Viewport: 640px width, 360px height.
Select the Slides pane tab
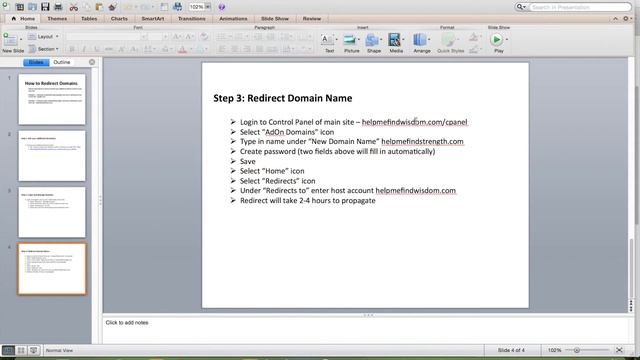pos(36,62)
